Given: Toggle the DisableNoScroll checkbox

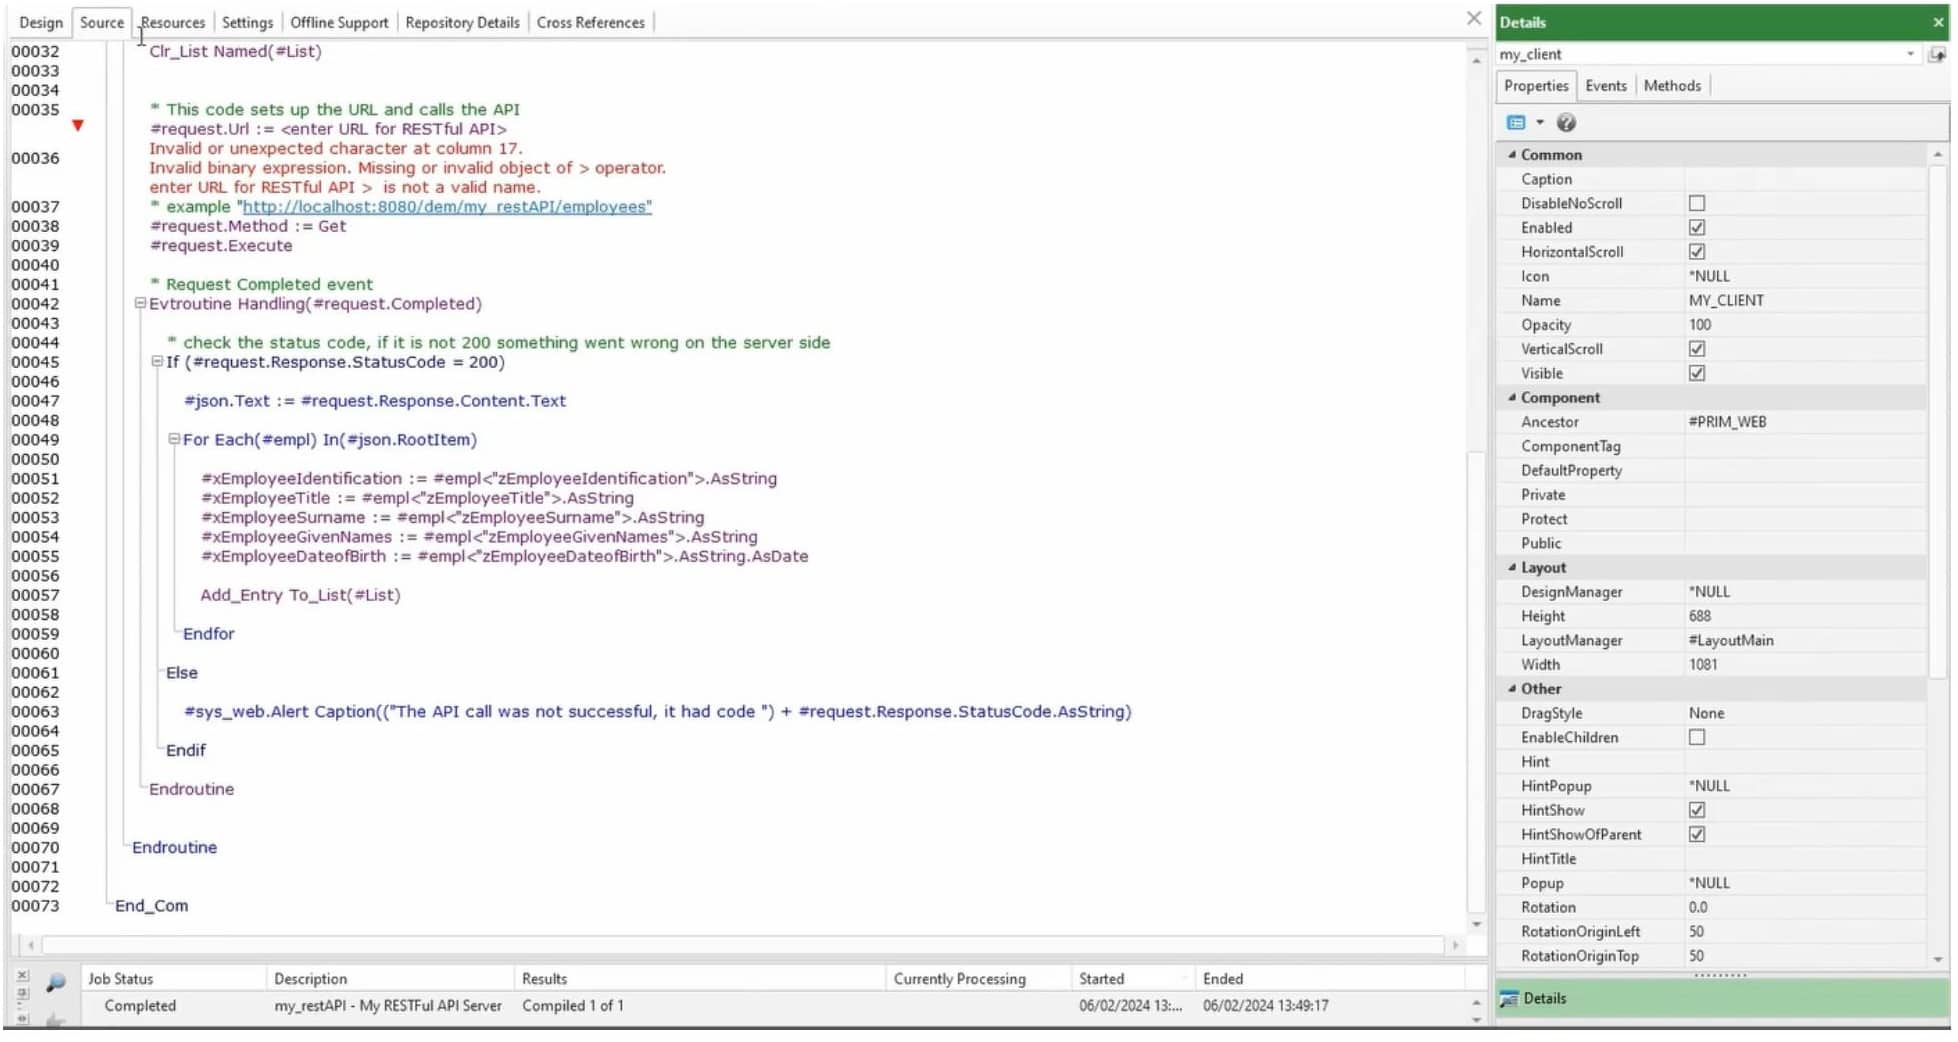Looking at the screenshot, I should (1696, 203).
